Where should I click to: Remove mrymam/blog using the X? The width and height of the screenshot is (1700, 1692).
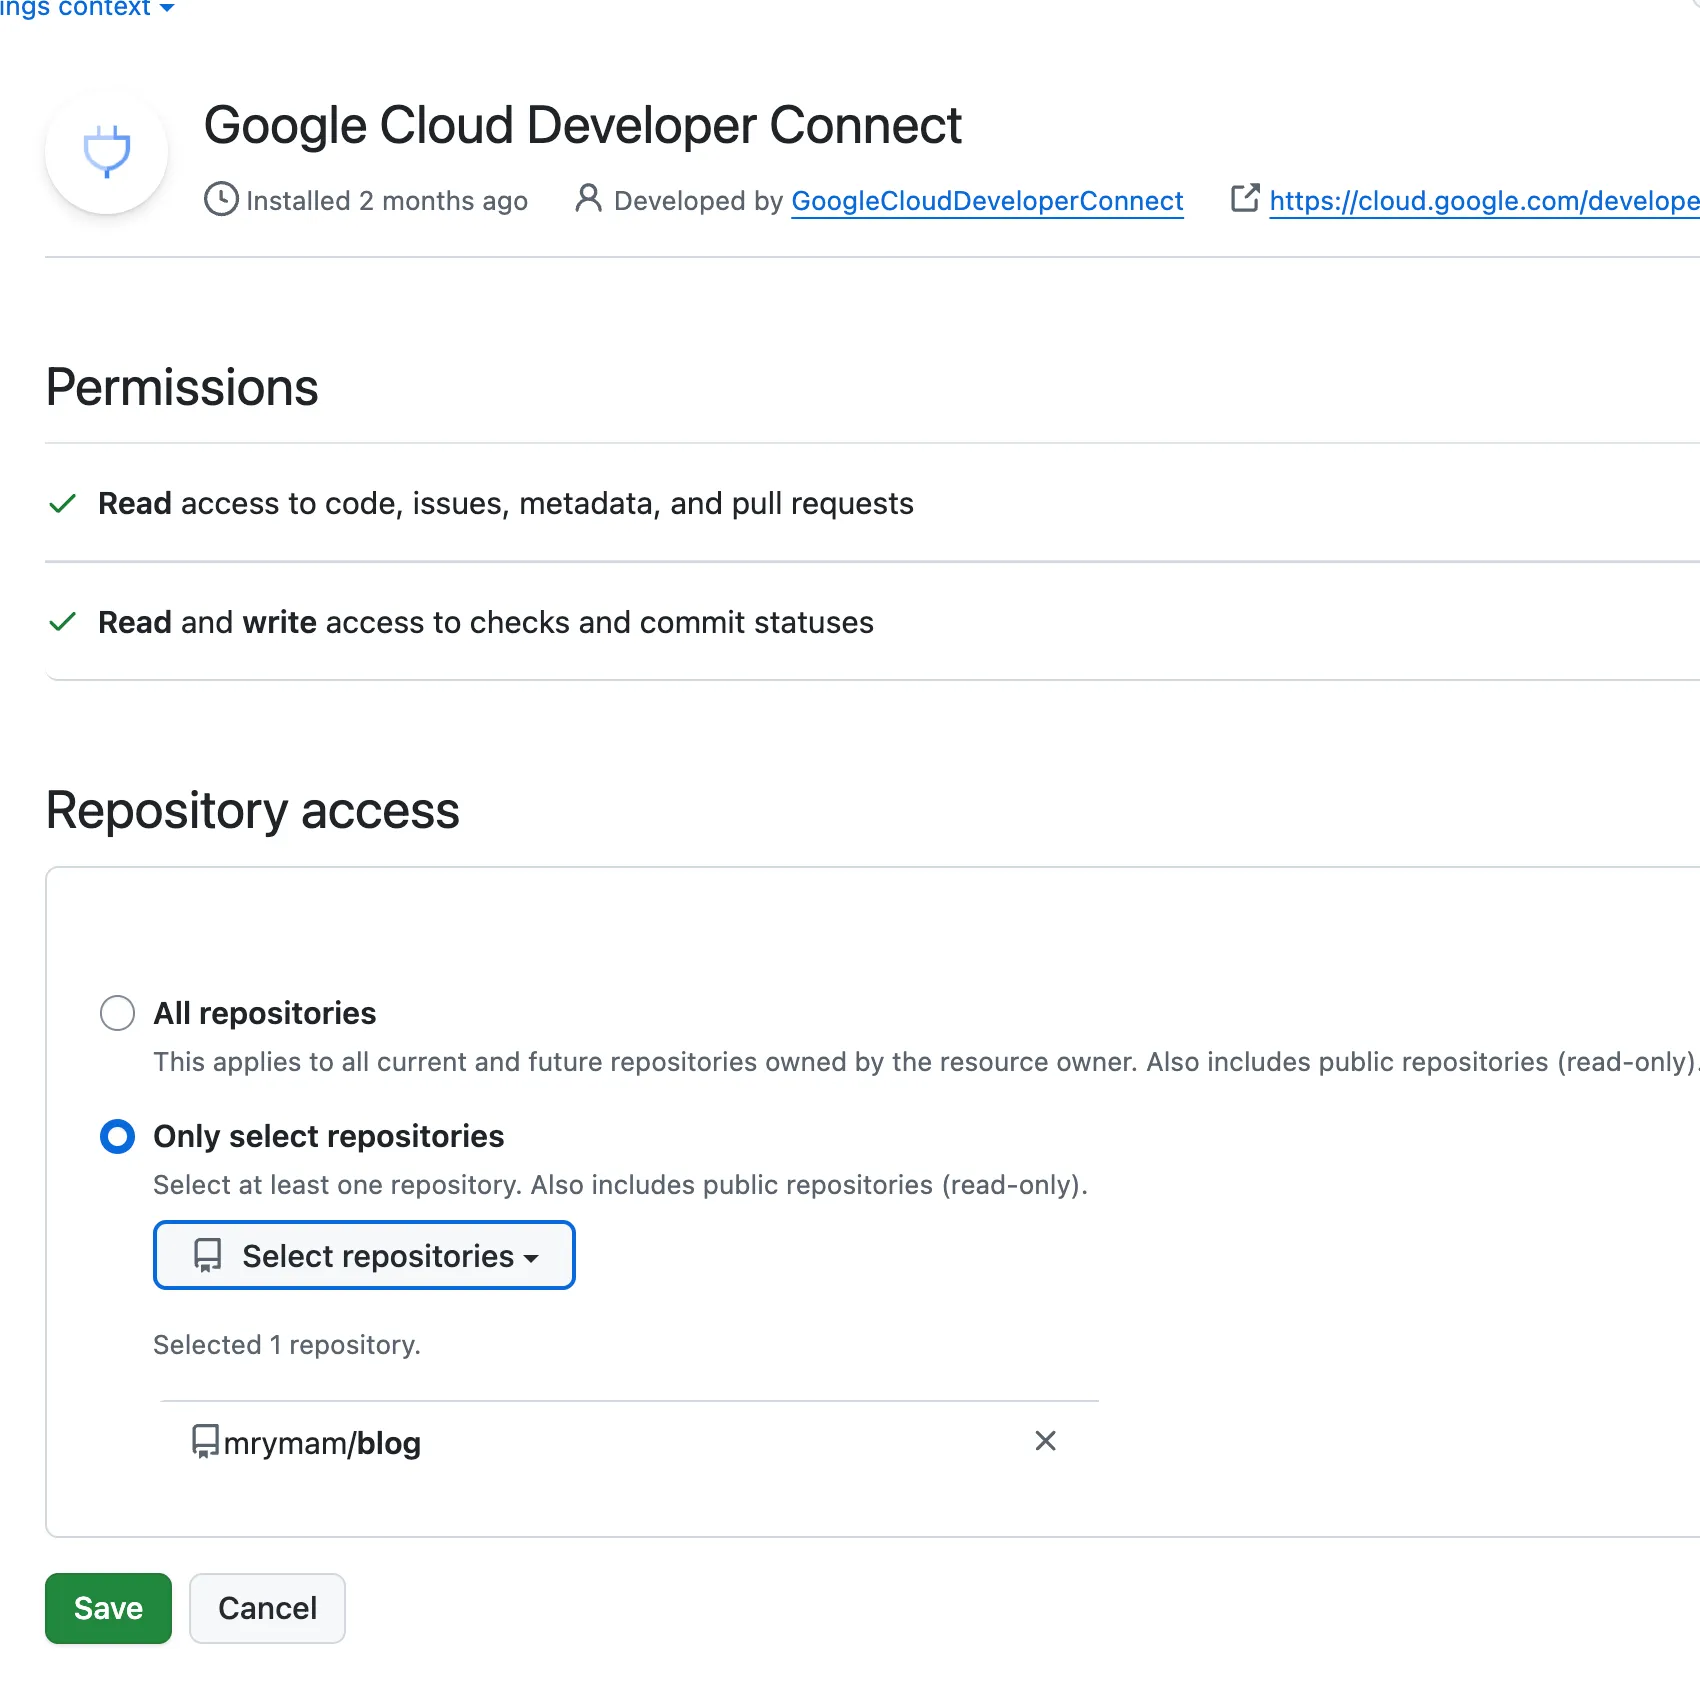click(x=1045, y=1441)
